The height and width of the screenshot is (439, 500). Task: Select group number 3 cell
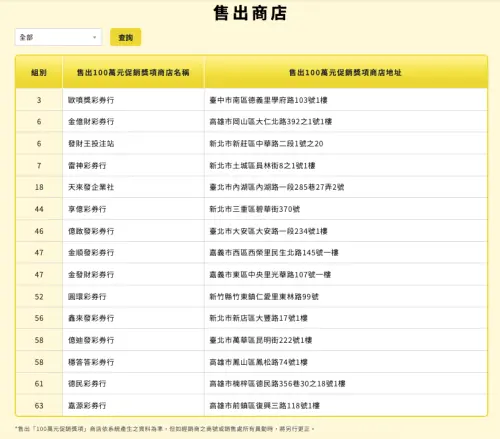tap(39, 100)
